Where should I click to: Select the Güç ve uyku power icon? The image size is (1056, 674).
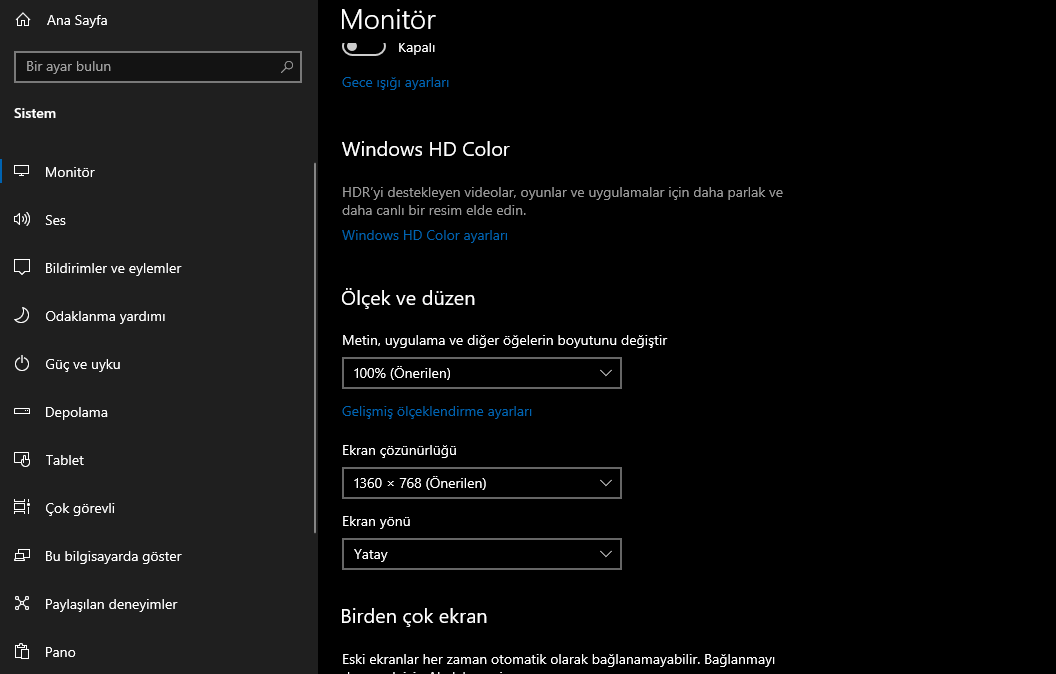pos(22,364)
